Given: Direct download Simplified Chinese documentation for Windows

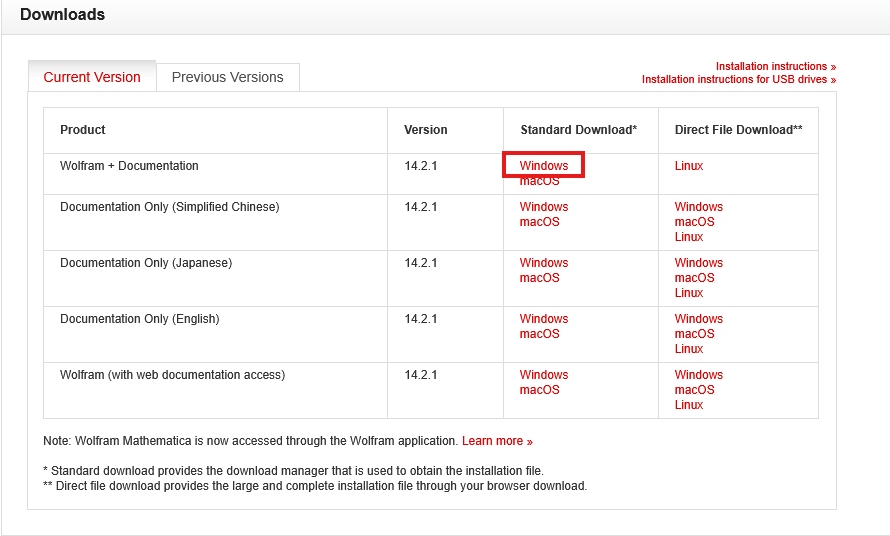Looking at the screenshot, I should click(699, 207).
